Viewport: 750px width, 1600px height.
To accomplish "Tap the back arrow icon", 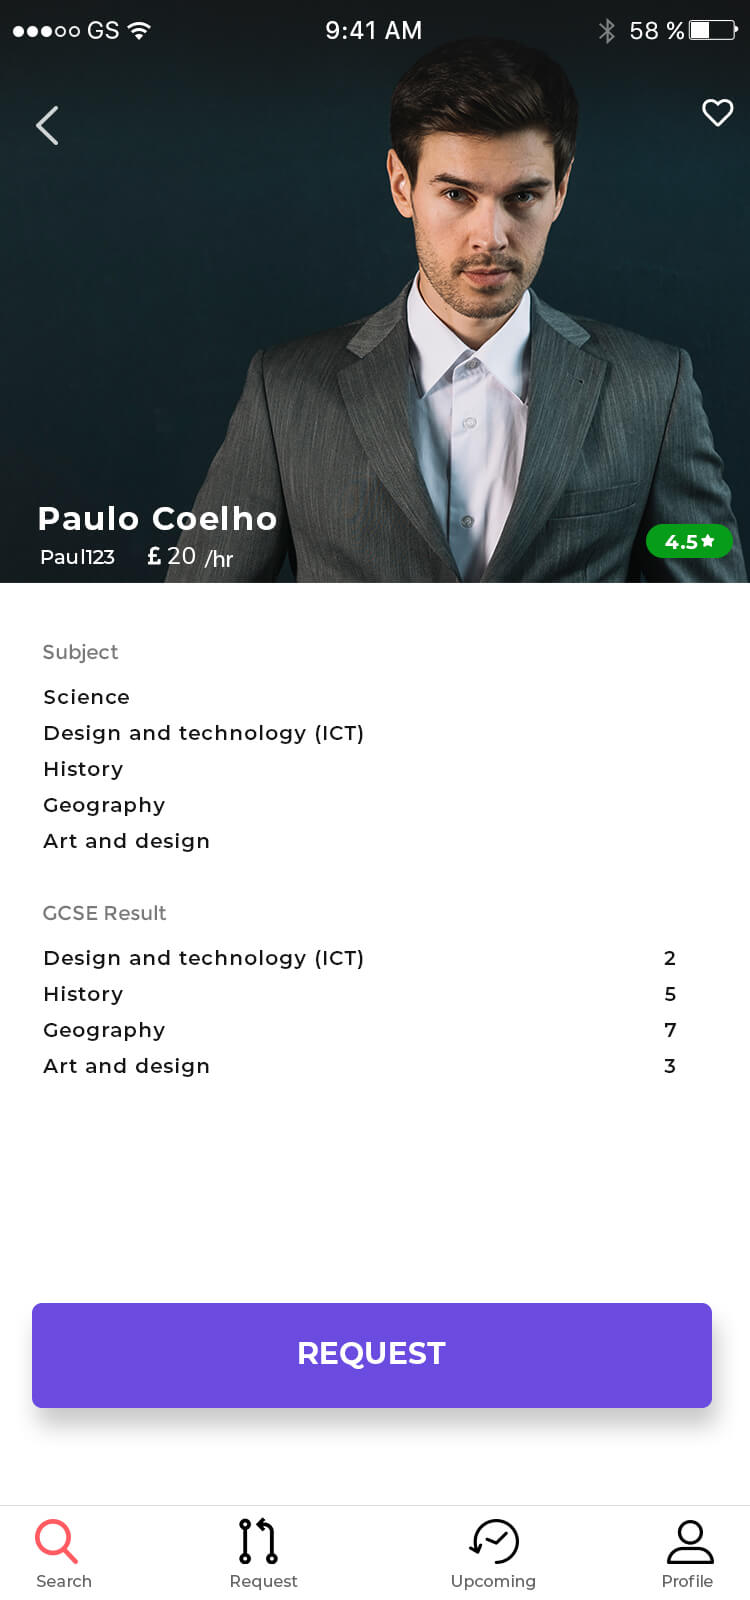I will [47, 125].
